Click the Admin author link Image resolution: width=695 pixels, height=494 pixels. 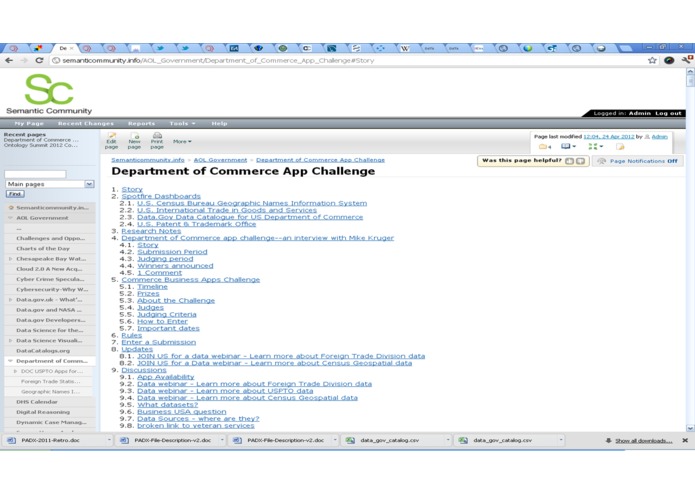[659, 137]
